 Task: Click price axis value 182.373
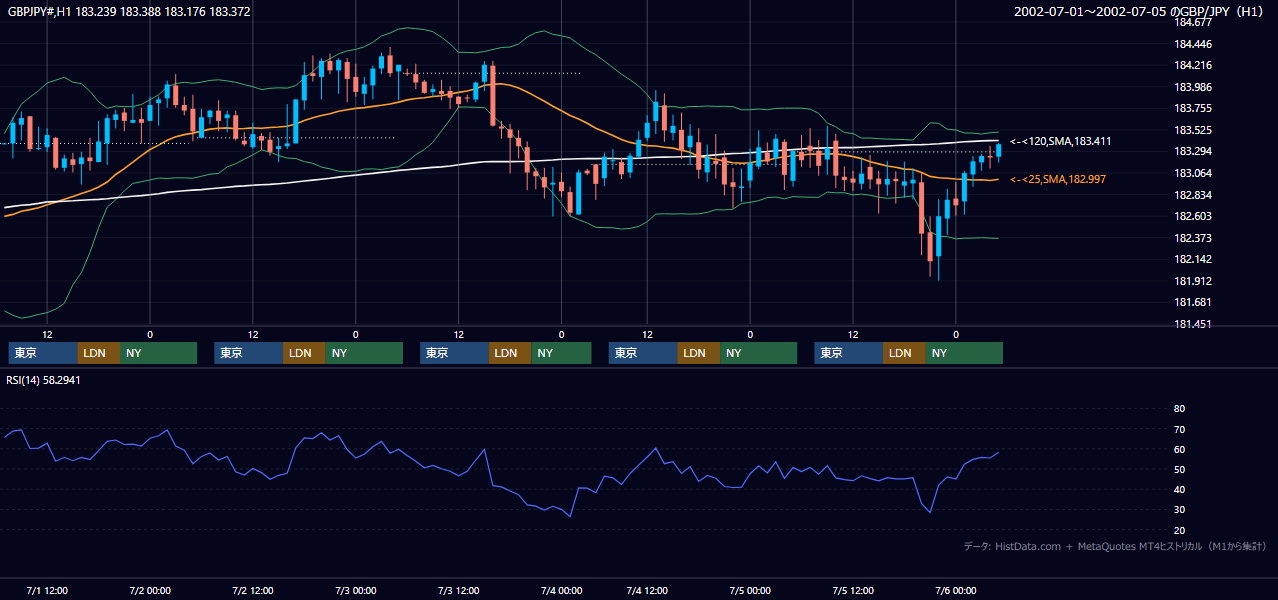click(1192, 238)
